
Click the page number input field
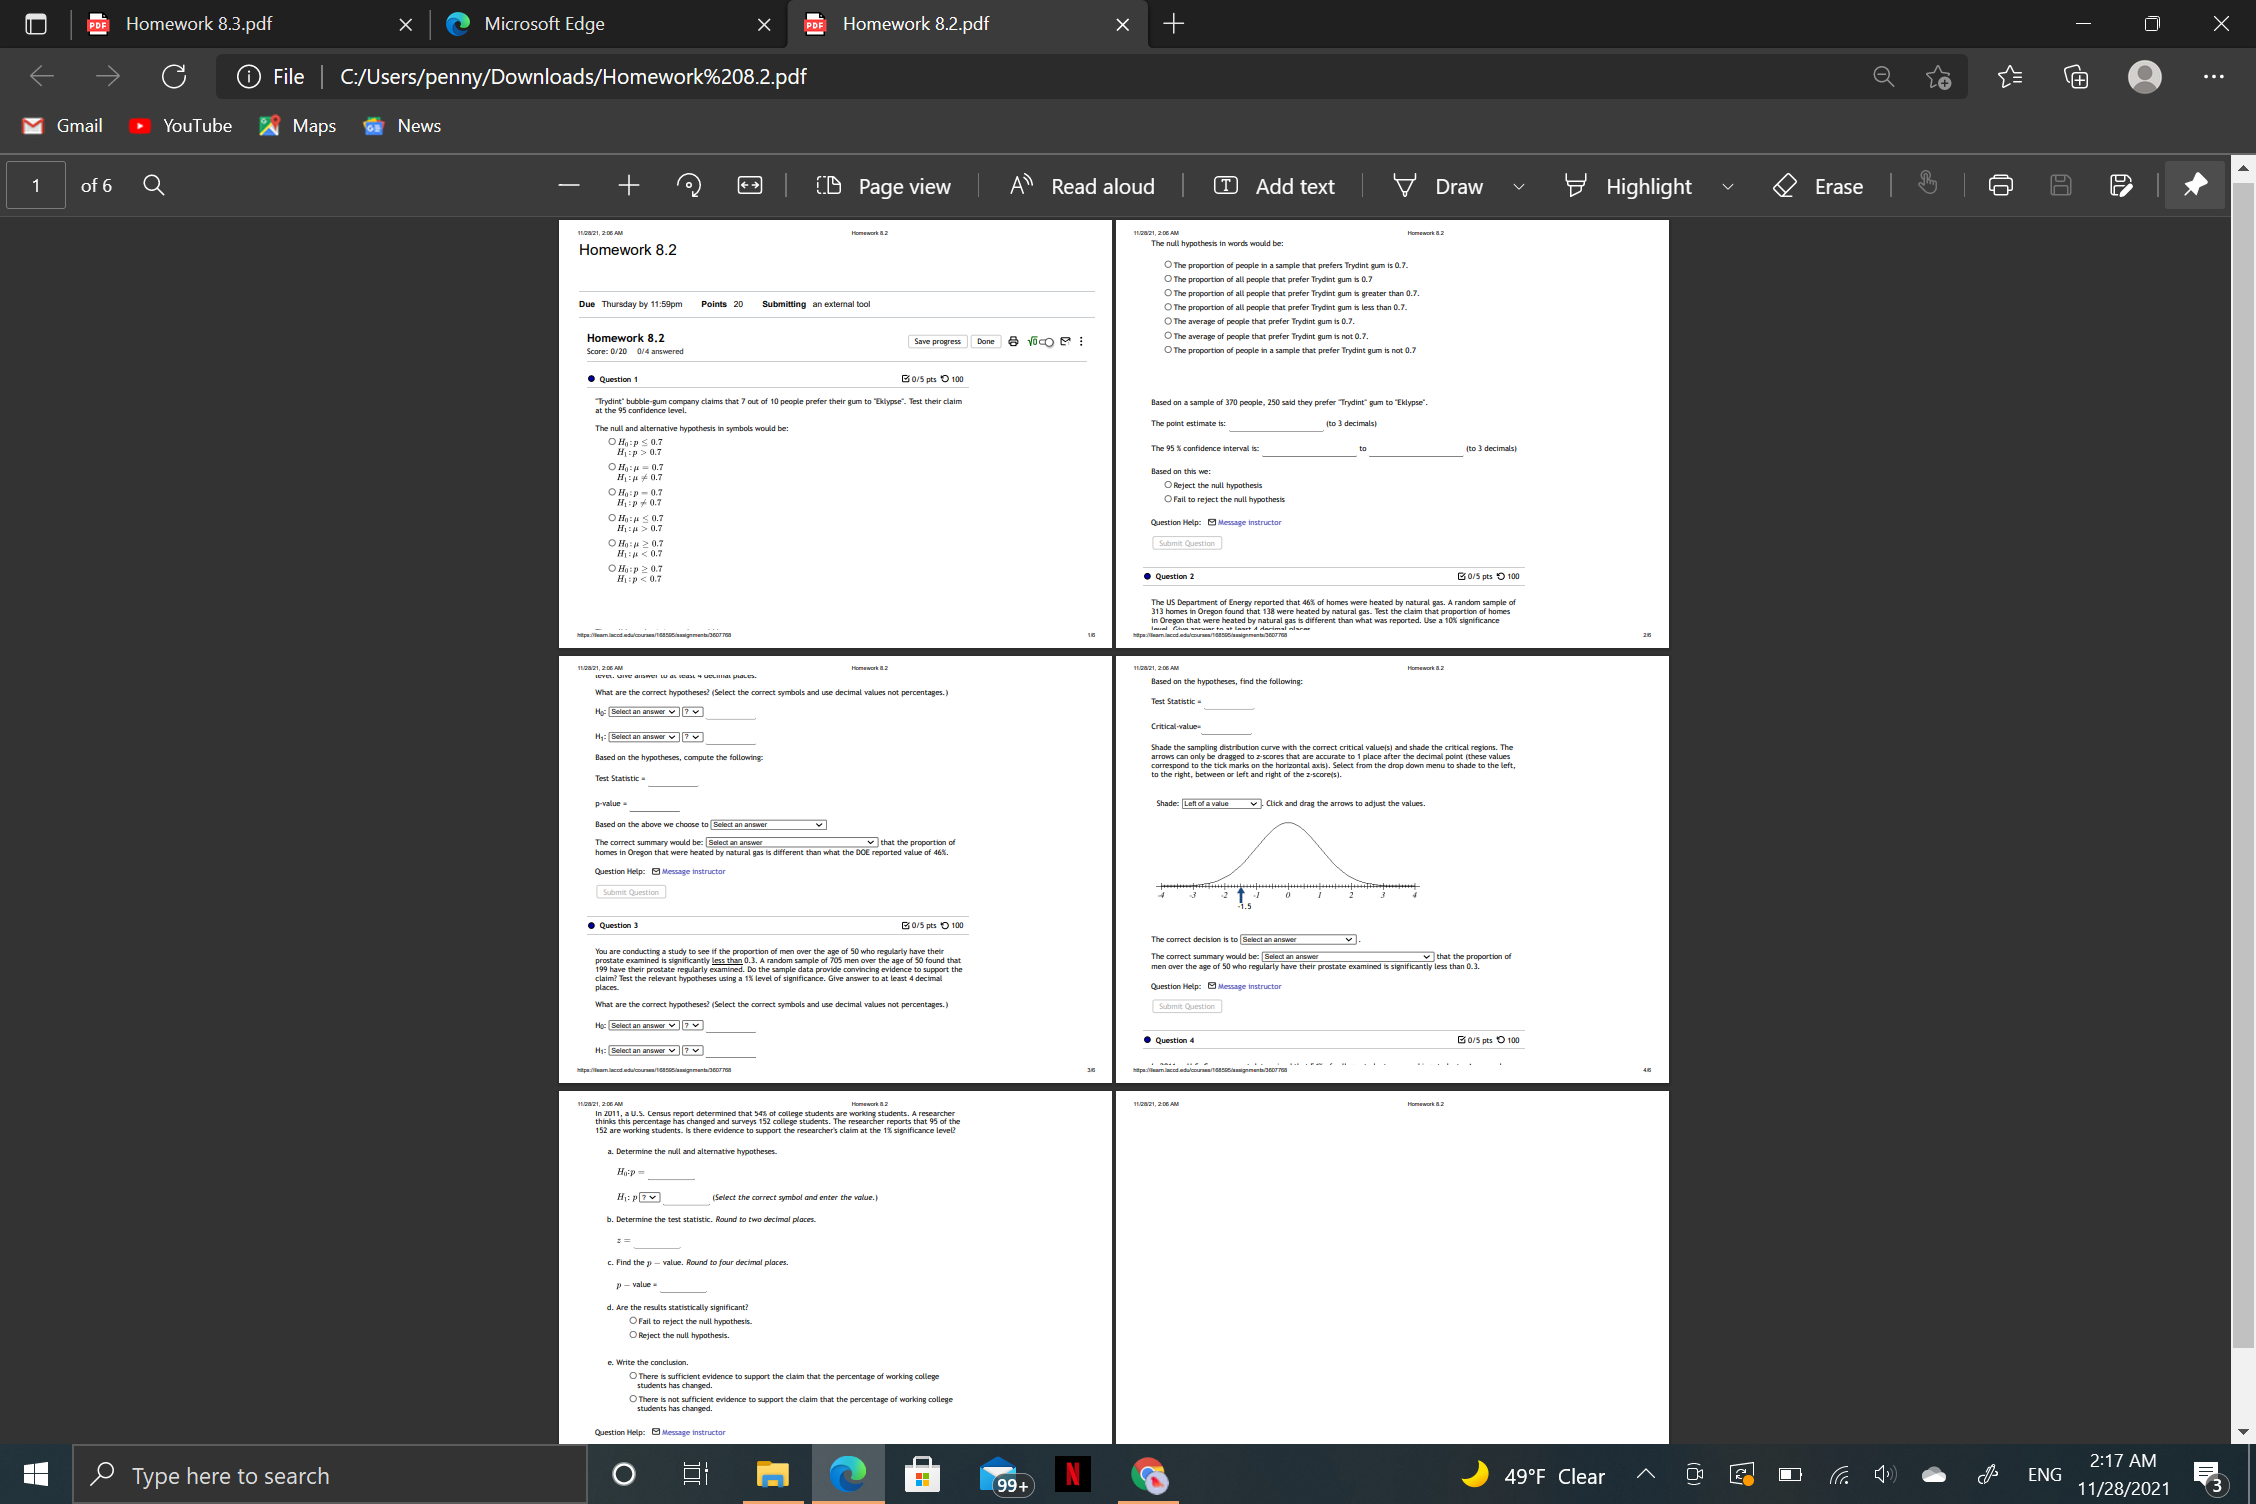(x=35, y=185)
